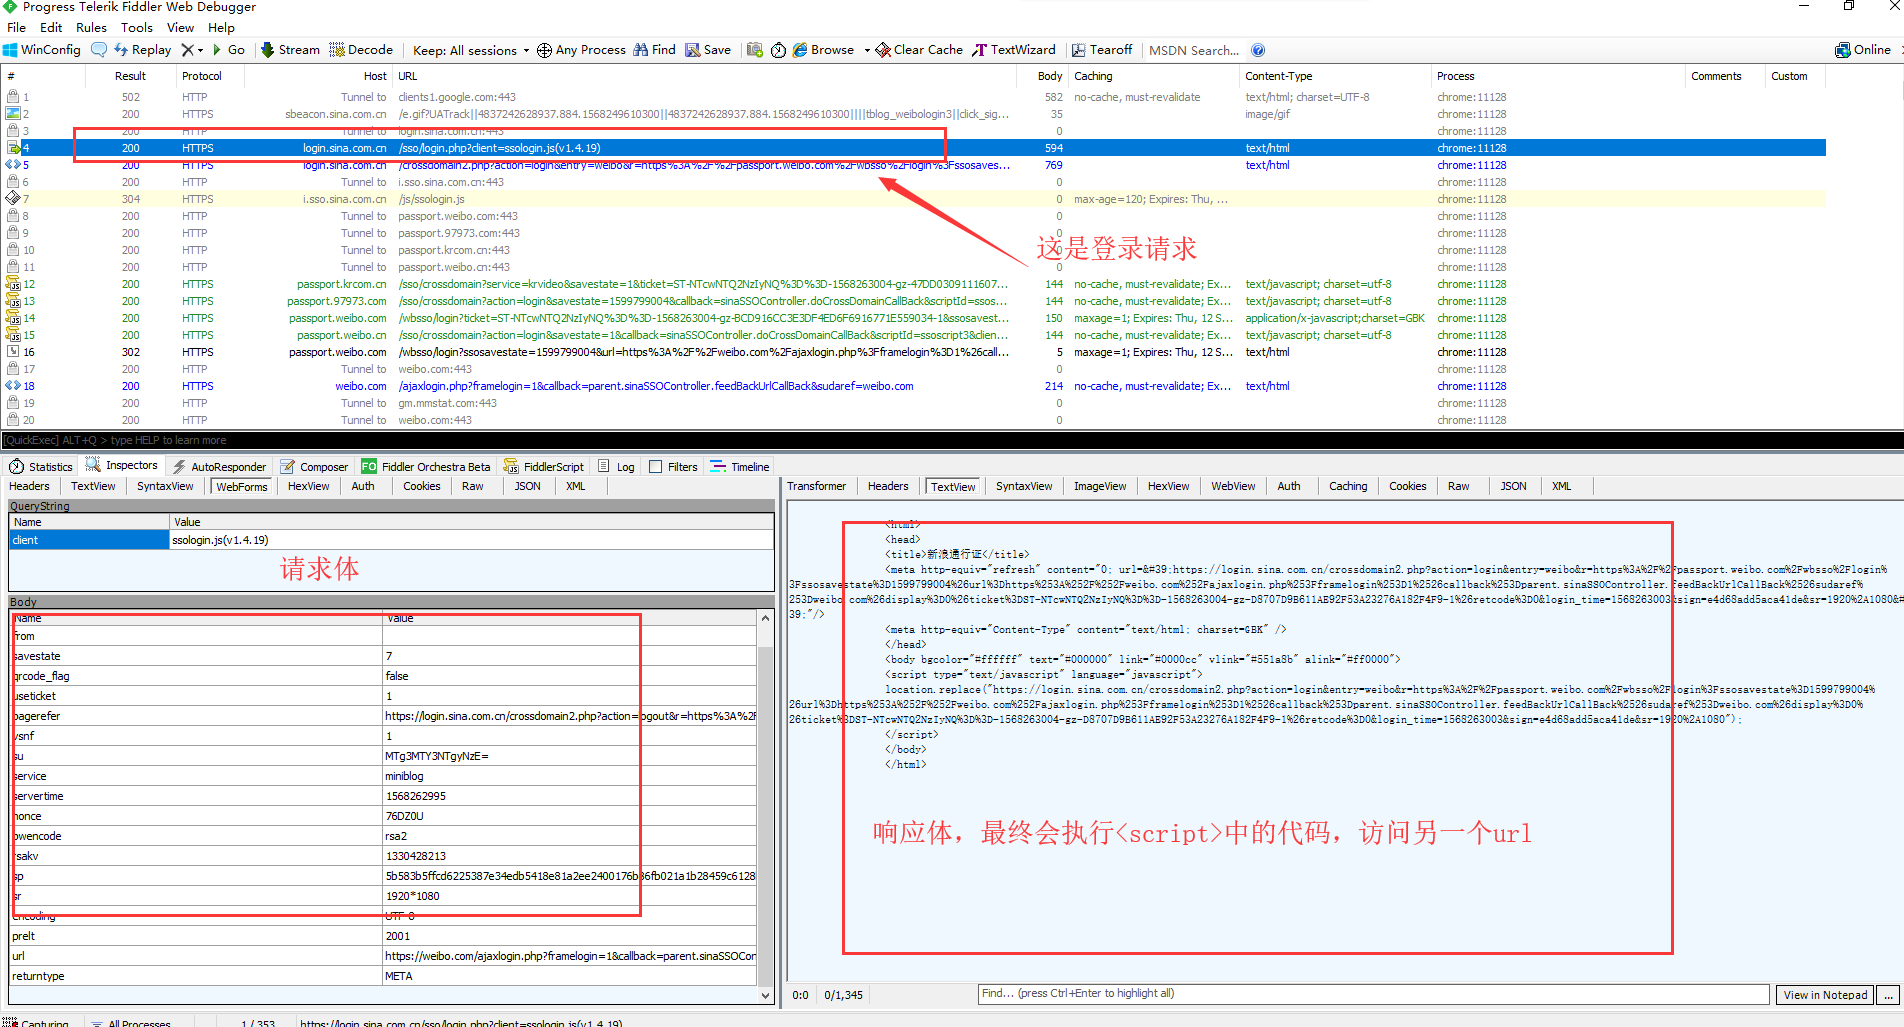Open Fiddler Orchestra Beta tab

[426, 467]
